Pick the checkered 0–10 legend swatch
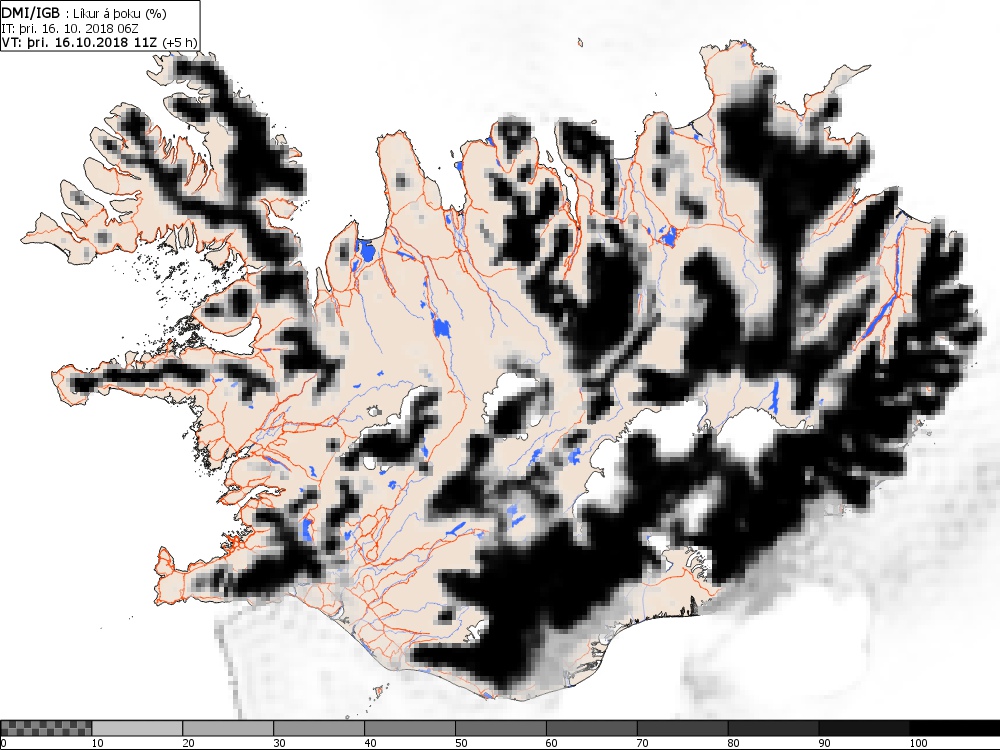1000x750 pixels. pos(47,728)
